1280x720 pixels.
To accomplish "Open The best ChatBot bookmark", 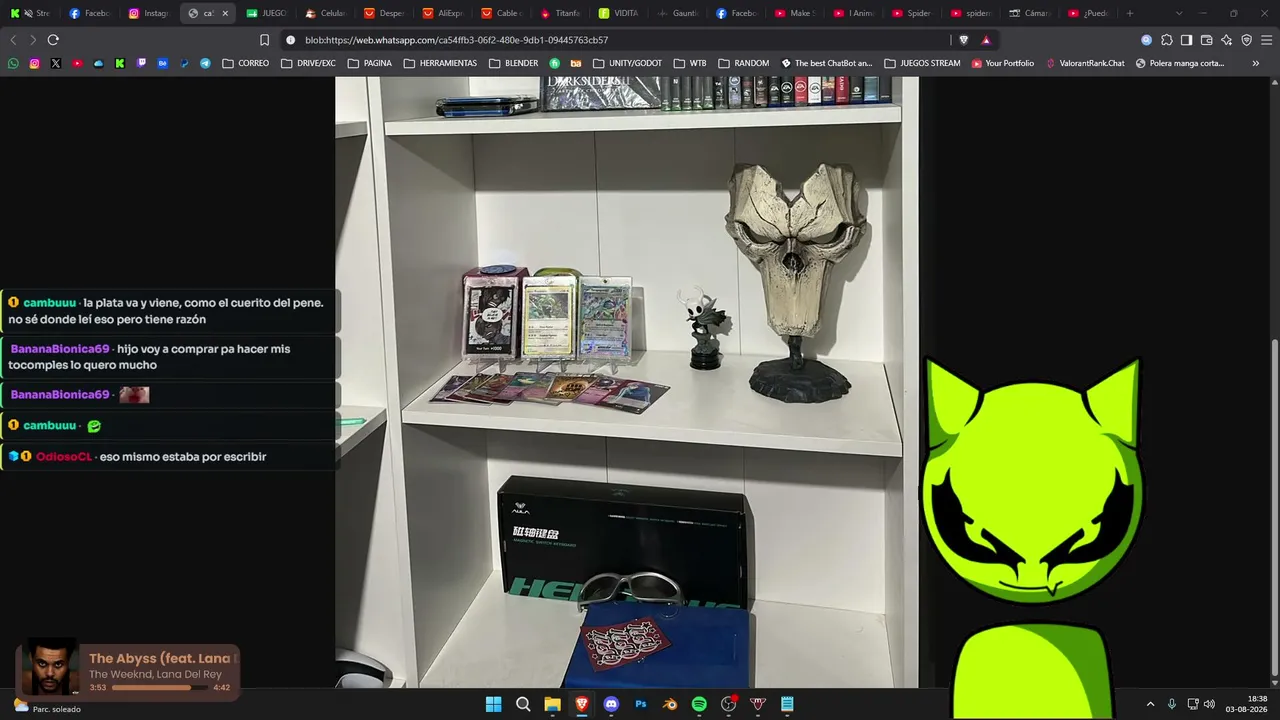I will tap(827, 63).
